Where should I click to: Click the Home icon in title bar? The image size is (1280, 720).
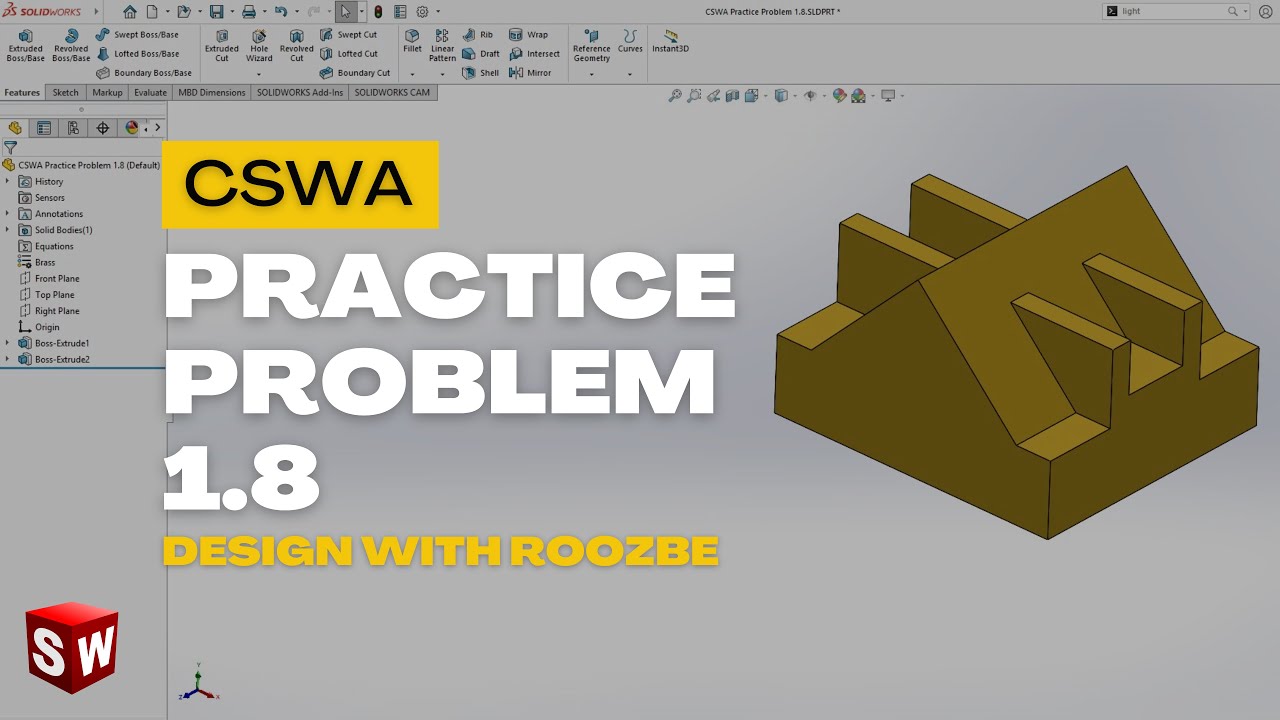(130, 12)
